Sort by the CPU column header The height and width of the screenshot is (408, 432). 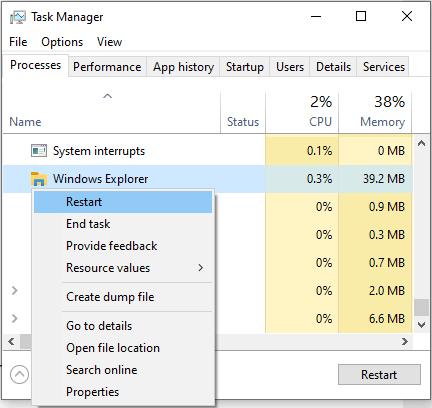click(302, 112)
